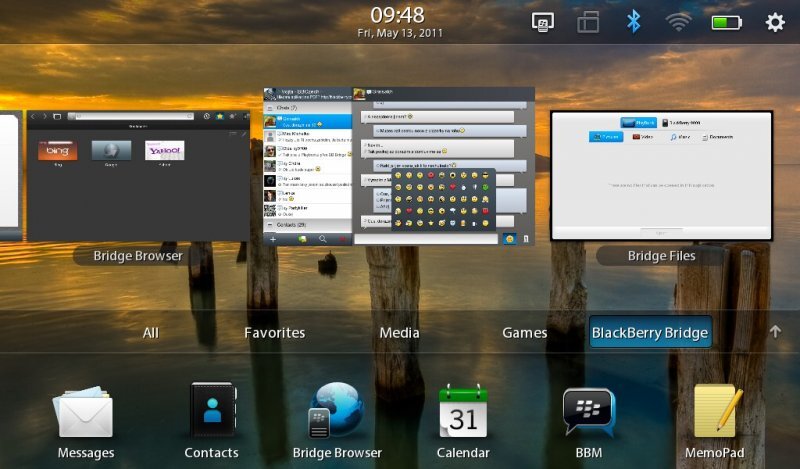This screenshot has height=469, width=800.
Task: Open the Calendar app icon
Action: tap(463, 411)
